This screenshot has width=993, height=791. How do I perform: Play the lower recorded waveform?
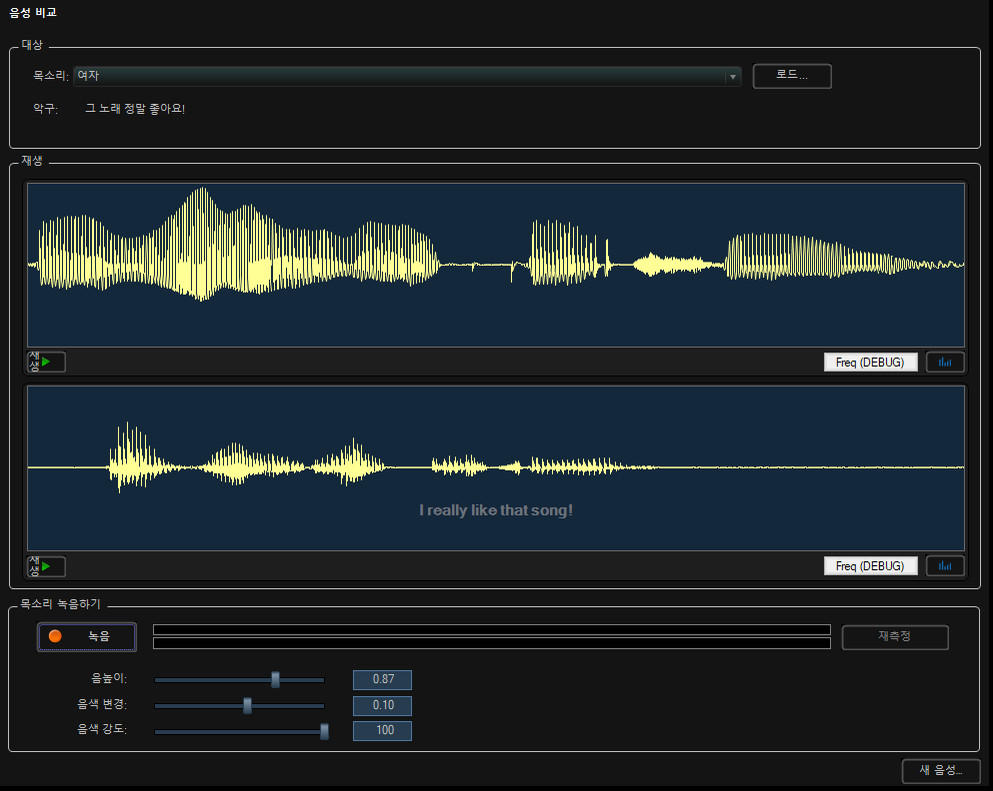click(46, 567)
